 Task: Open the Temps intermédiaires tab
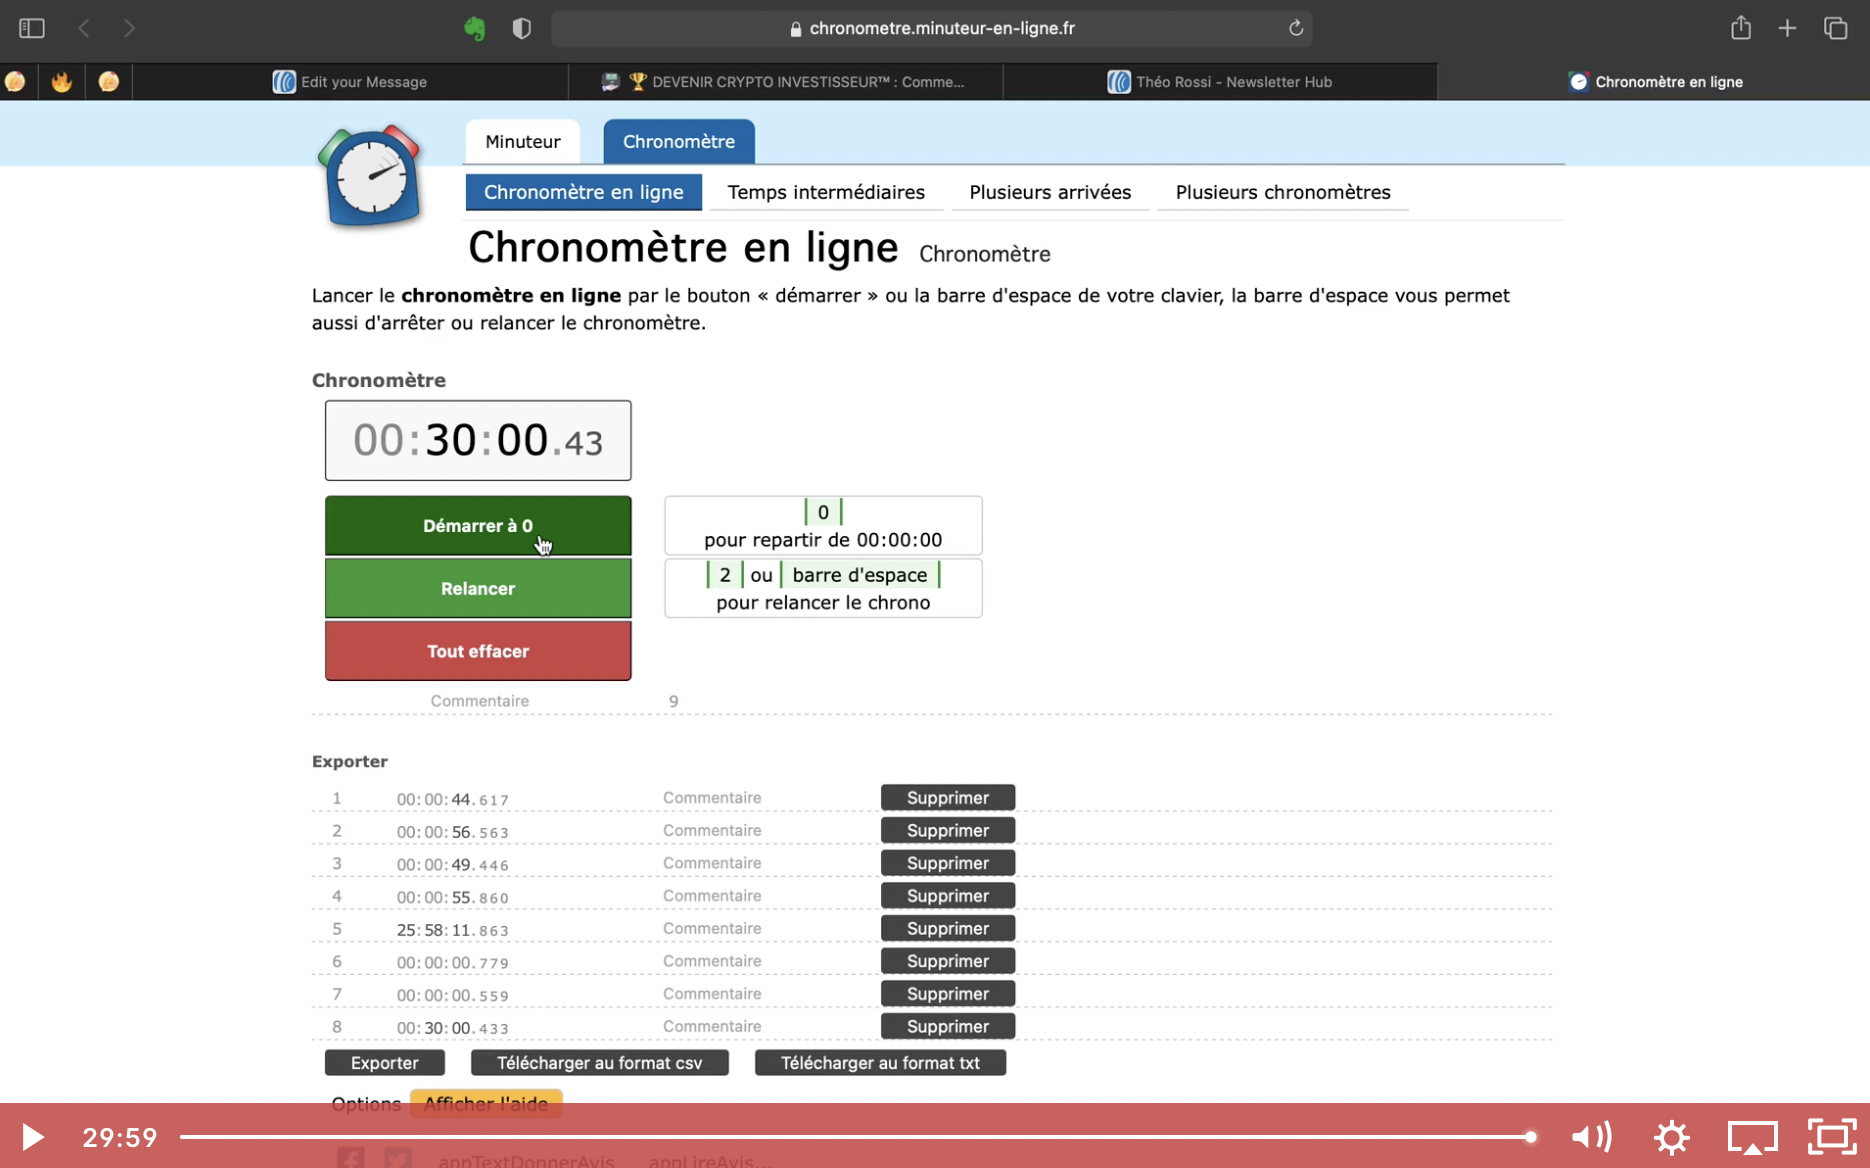825,192
